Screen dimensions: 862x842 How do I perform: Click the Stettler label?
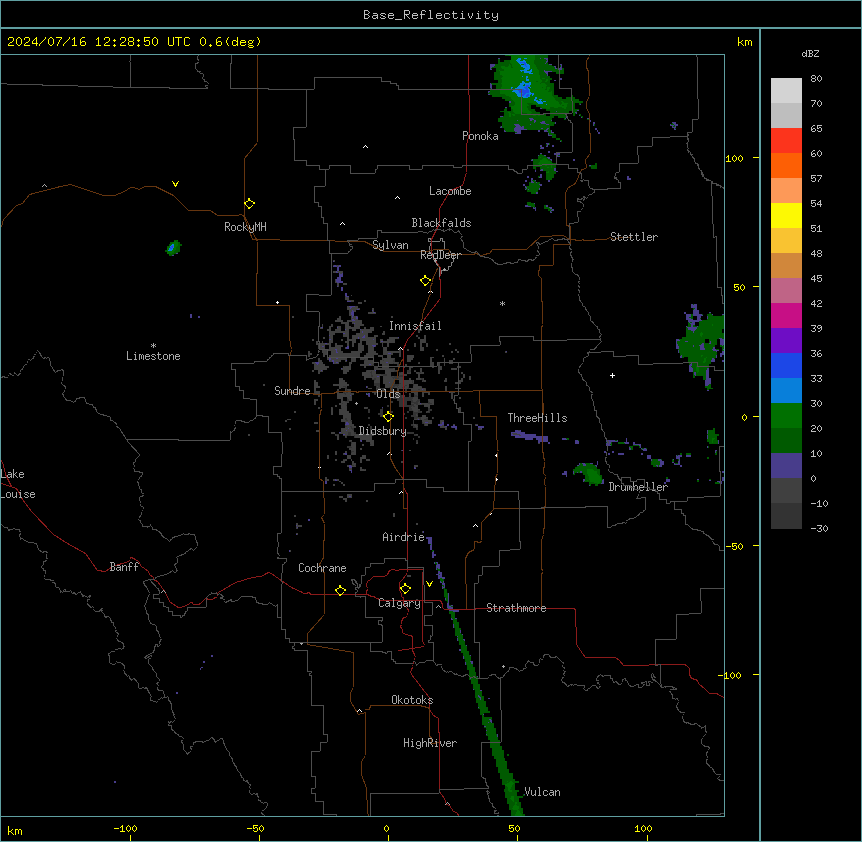click(x=634, y=237)
